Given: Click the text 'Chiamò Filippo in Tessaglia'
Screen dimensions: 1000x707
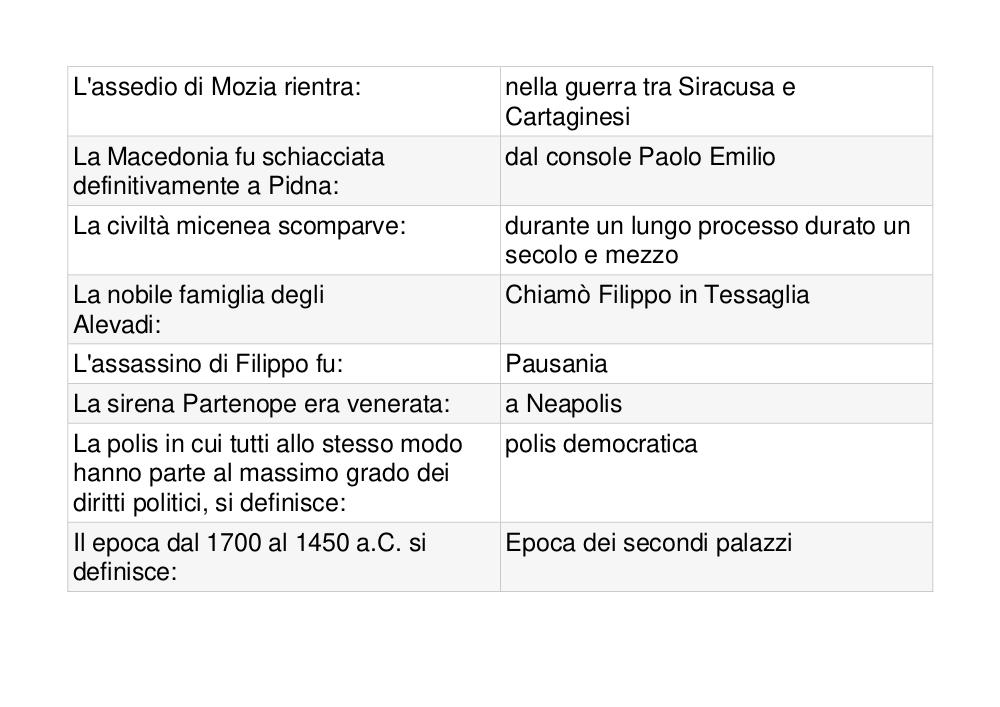Looking at the screenshot, I should click(x=657, y=295).
